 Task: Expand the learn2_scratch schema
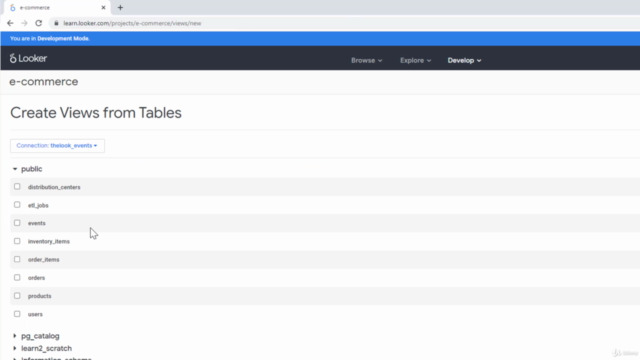tap(15, 348)
